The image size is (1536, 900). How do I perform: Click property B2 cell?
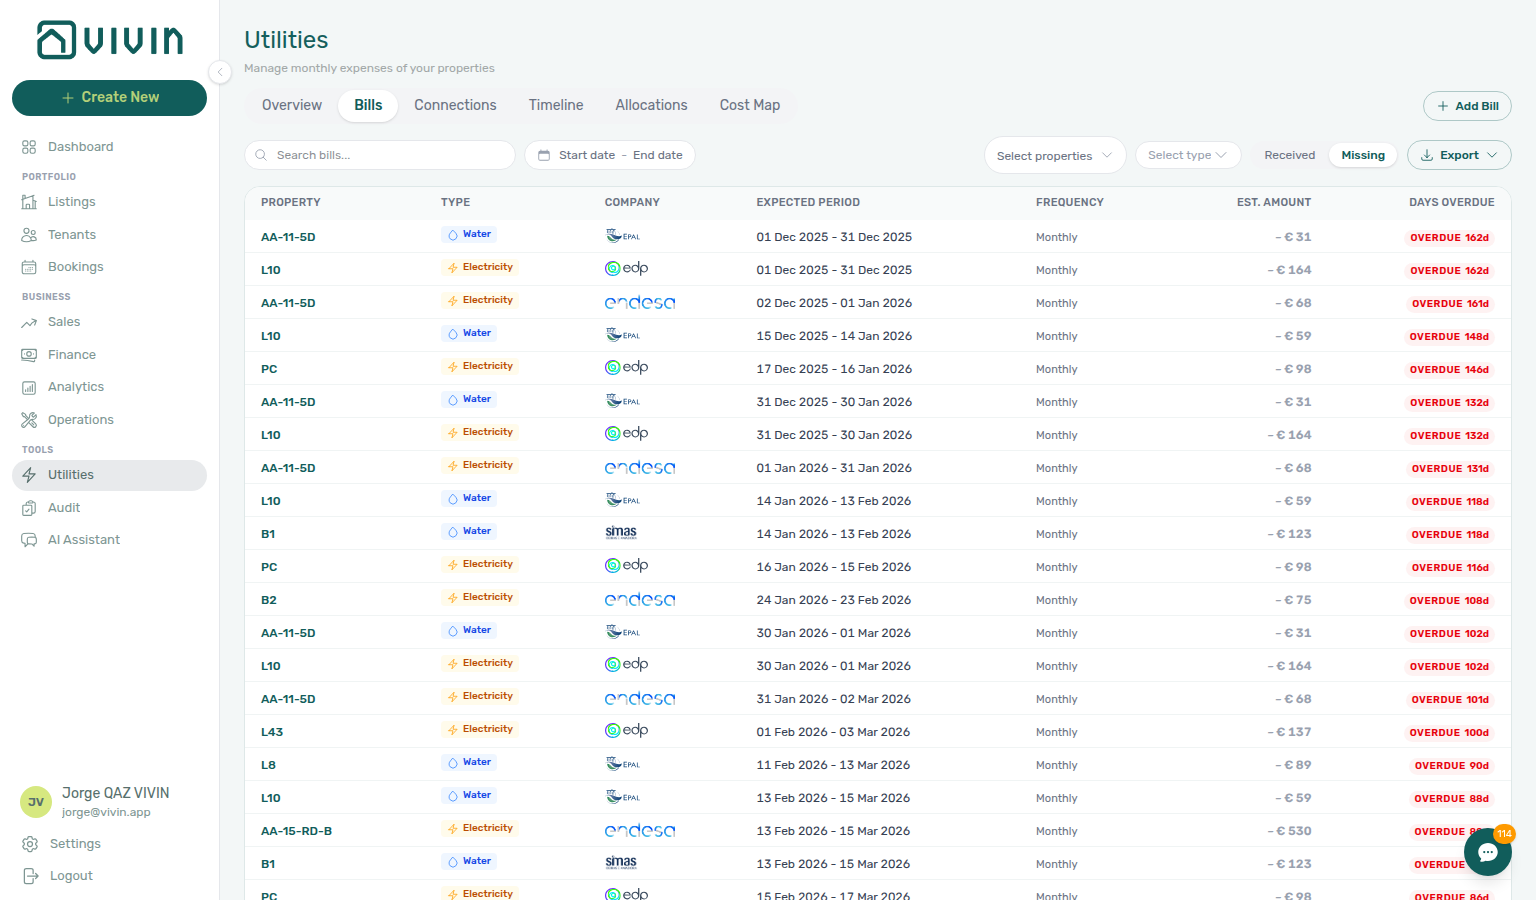click(269, 600)
